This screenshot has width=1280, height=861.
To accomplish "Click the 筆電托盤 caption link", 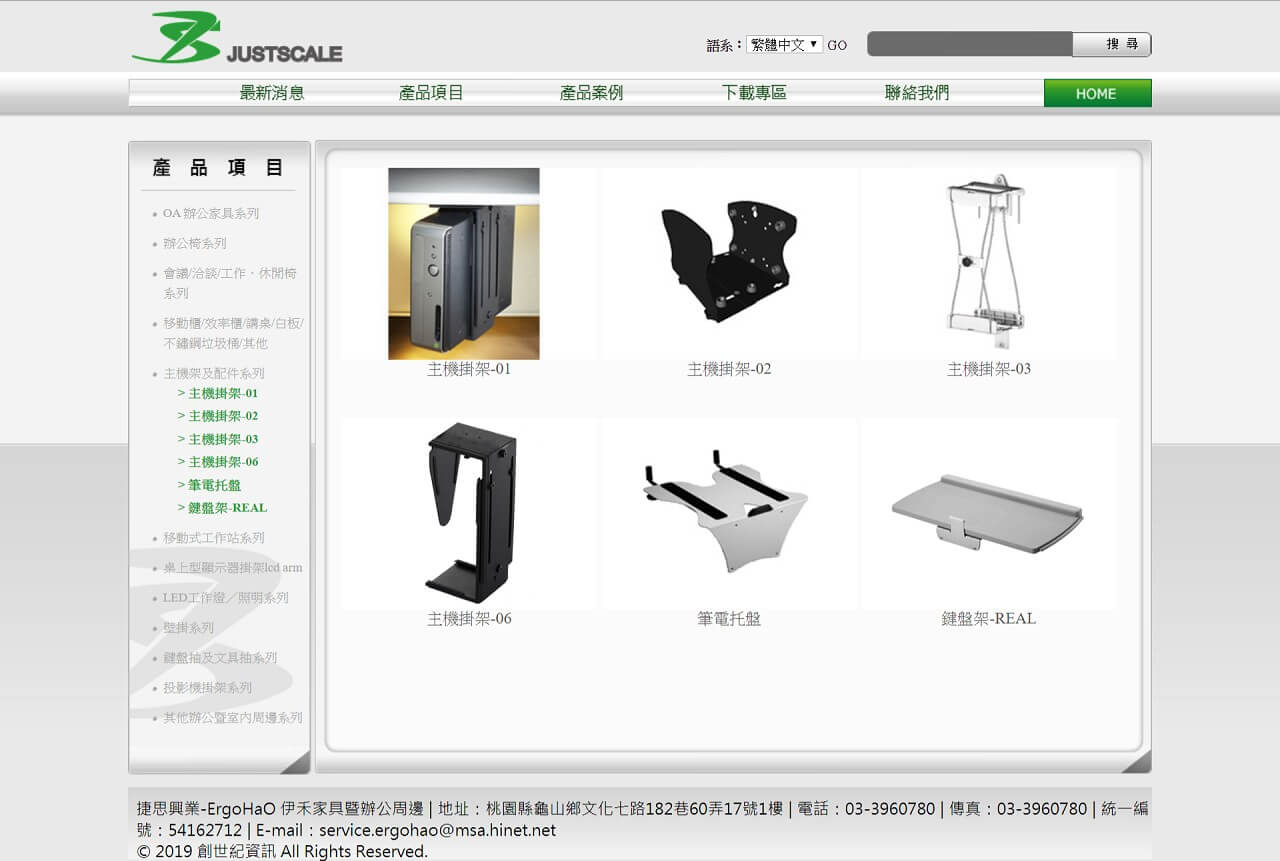I will 729,619.
